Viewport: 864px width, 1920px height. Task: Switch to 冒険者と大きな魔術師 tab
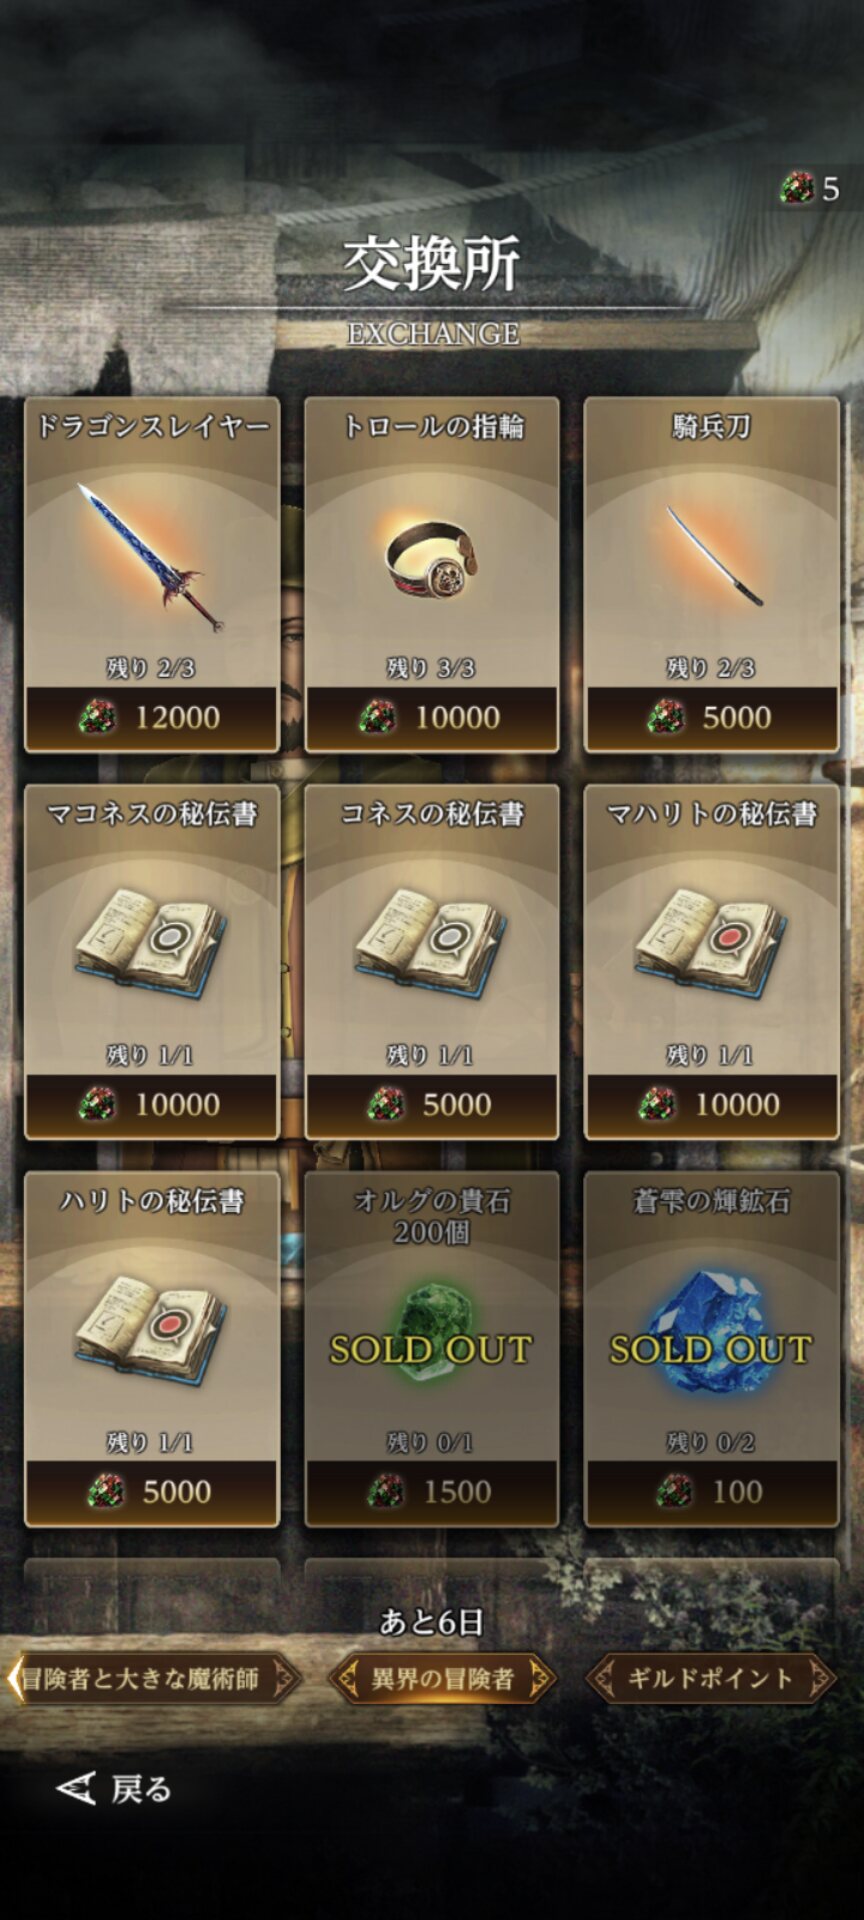(151, 1678)
